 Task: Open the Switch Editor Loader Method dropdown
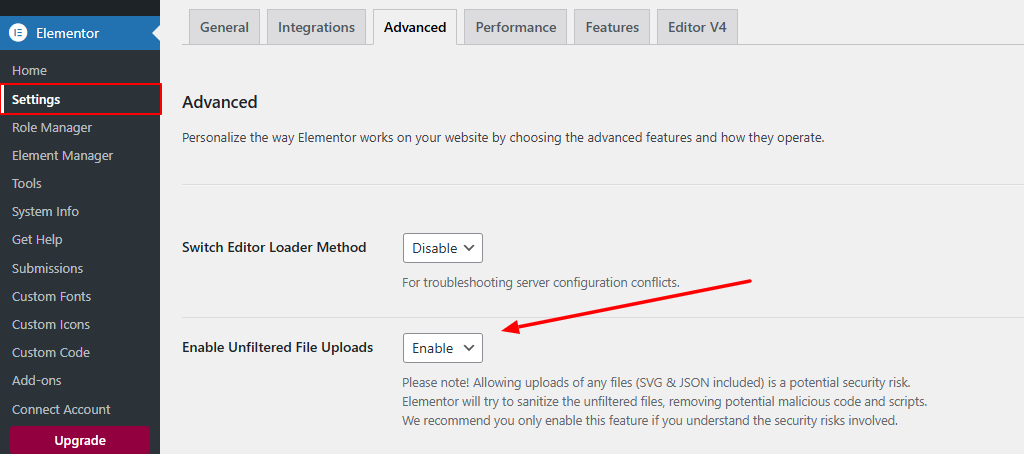(x=442, y=248)
